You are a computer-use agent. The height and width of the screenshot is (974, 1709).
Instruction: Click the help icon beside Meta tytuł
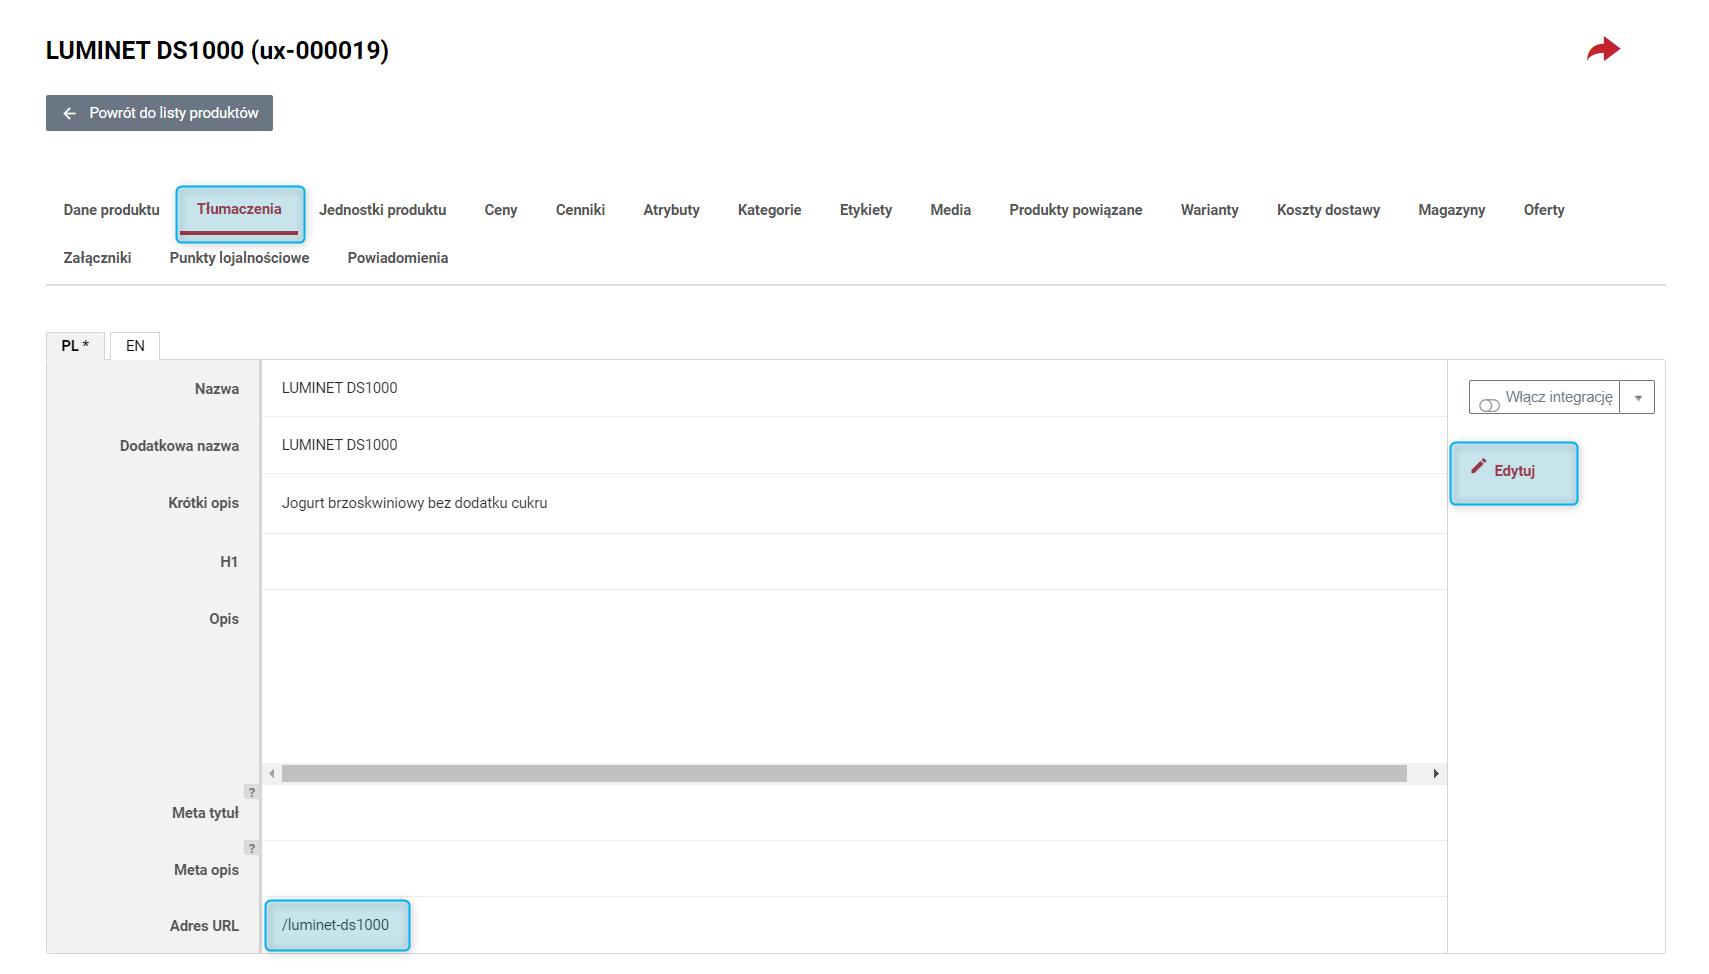252,792
